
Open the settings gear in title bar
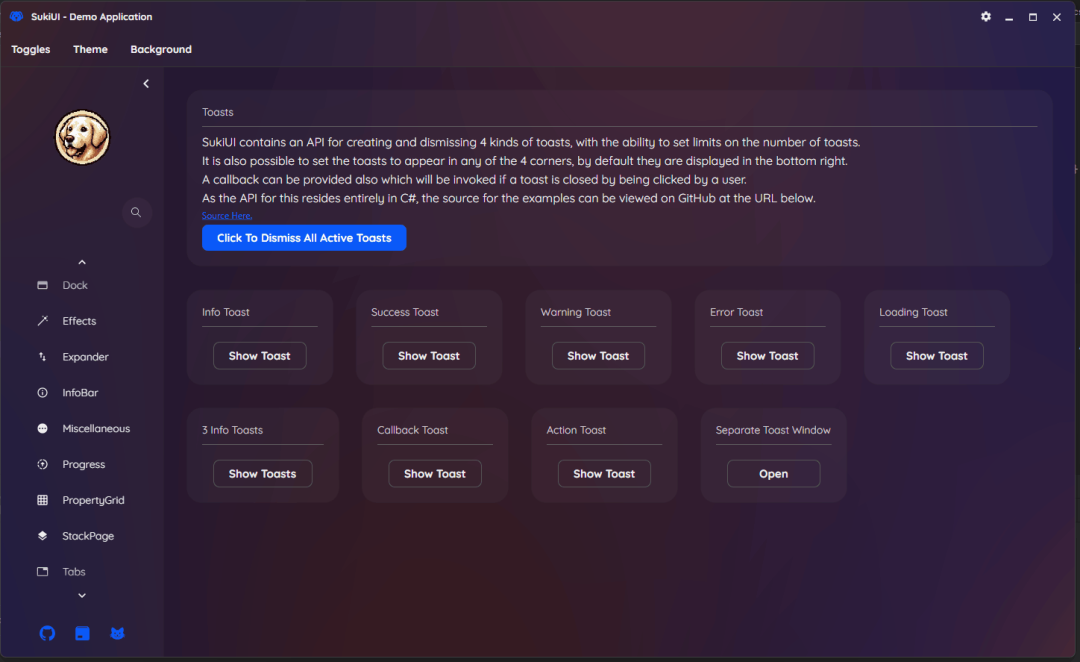click(x=986, y=17)
